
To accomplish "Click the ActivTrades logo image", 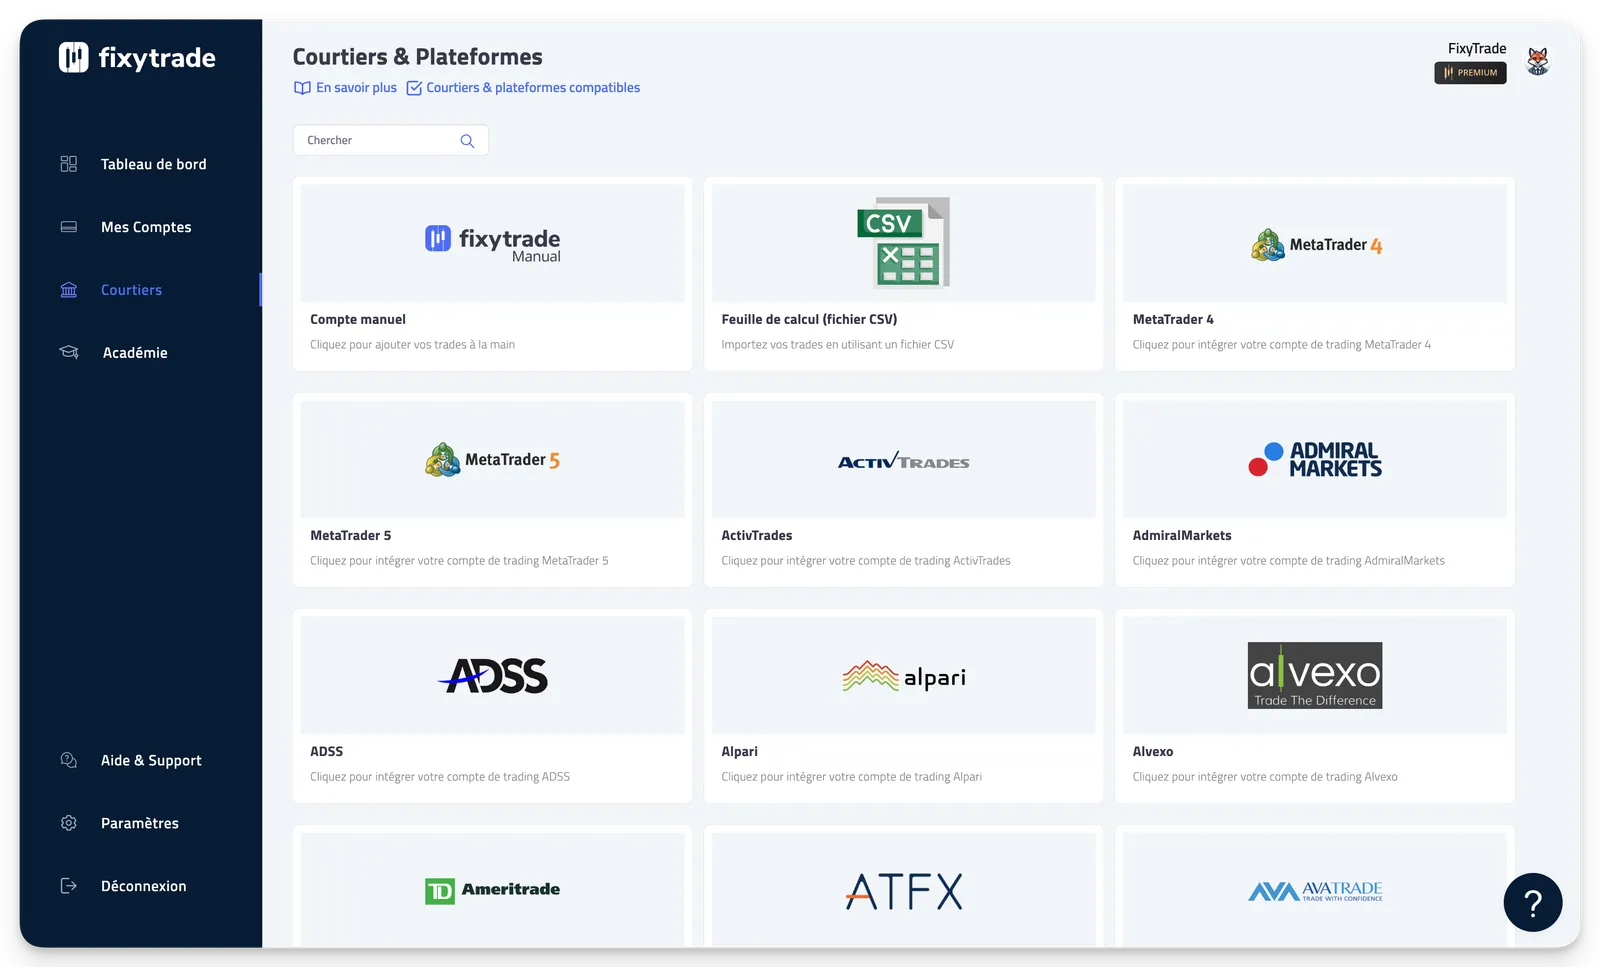I will click(904, 461).
